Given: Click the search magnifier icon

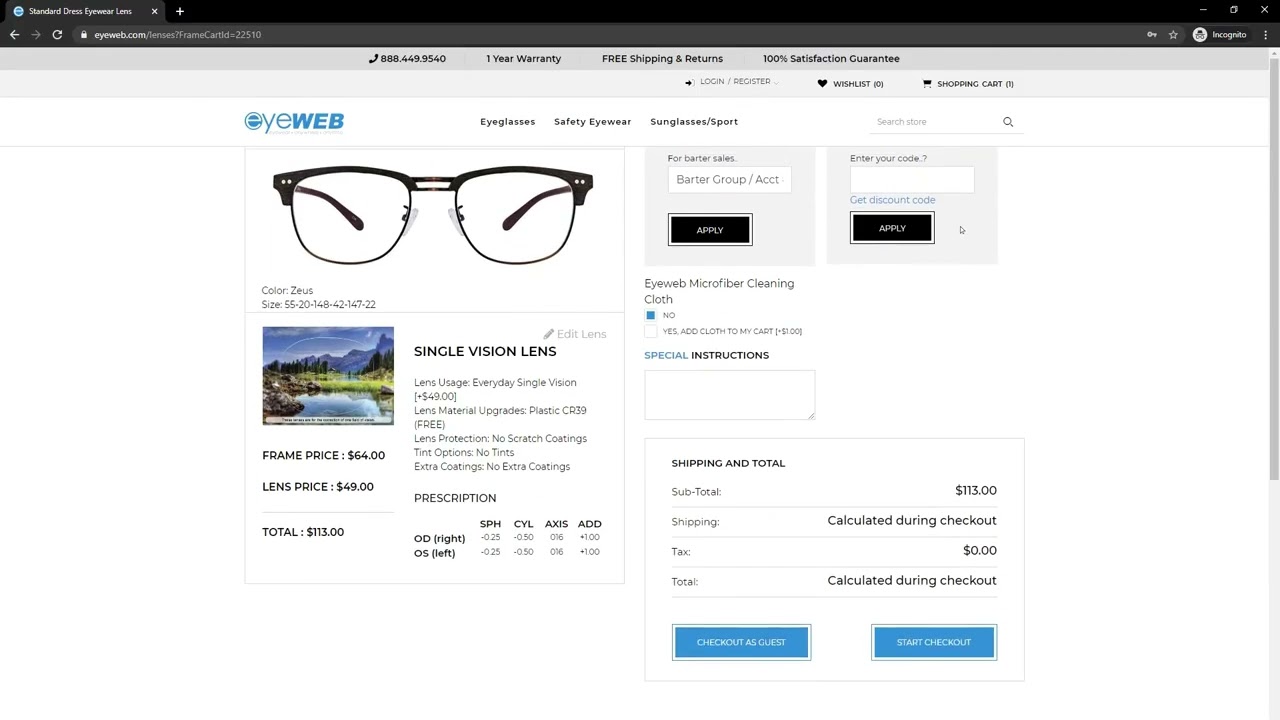Looking at the screenshot, I should coord(1008,122).
